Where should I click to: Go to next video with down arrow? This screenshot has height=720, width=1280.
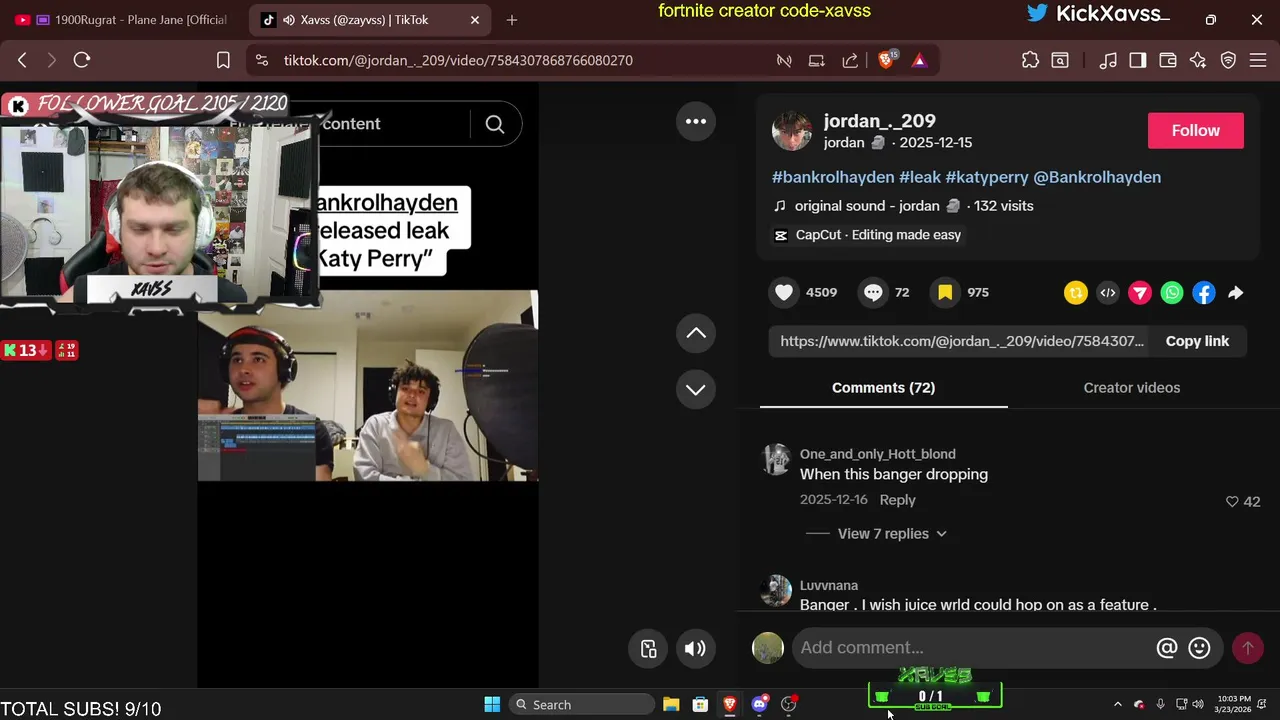pyautogui.click(x=696, y=390)
